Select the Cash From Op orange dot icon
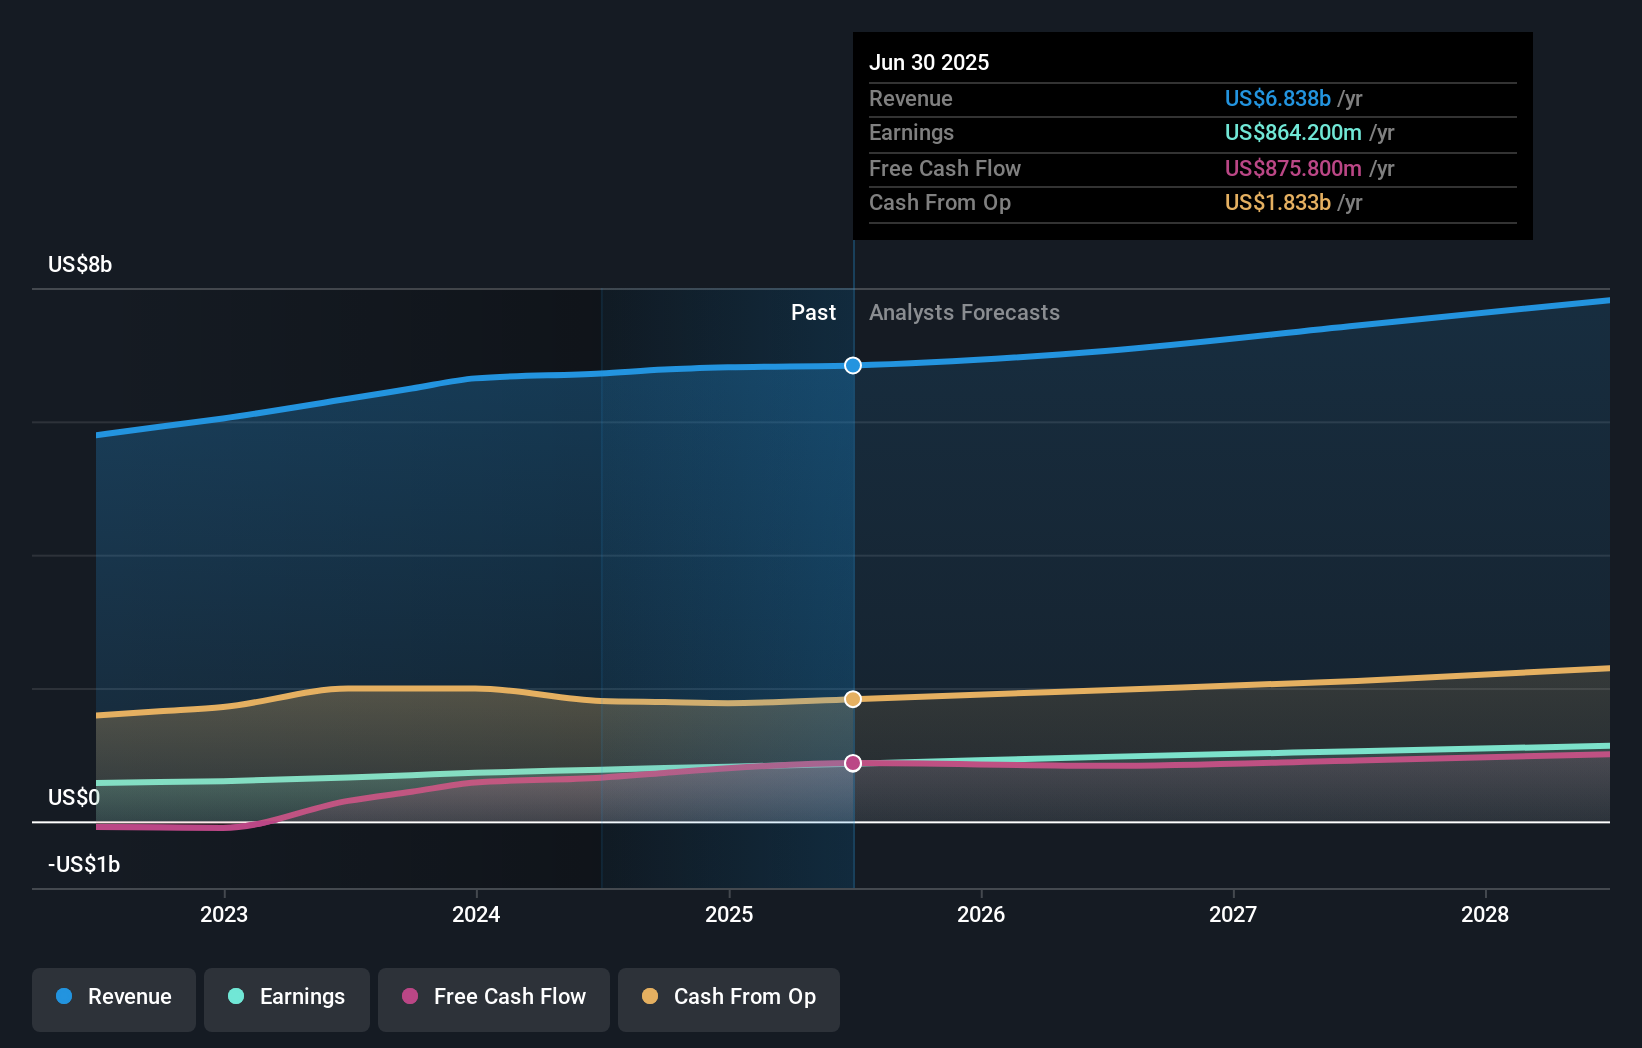This screenshot has height=1048, width=1642. click(651, 997)
